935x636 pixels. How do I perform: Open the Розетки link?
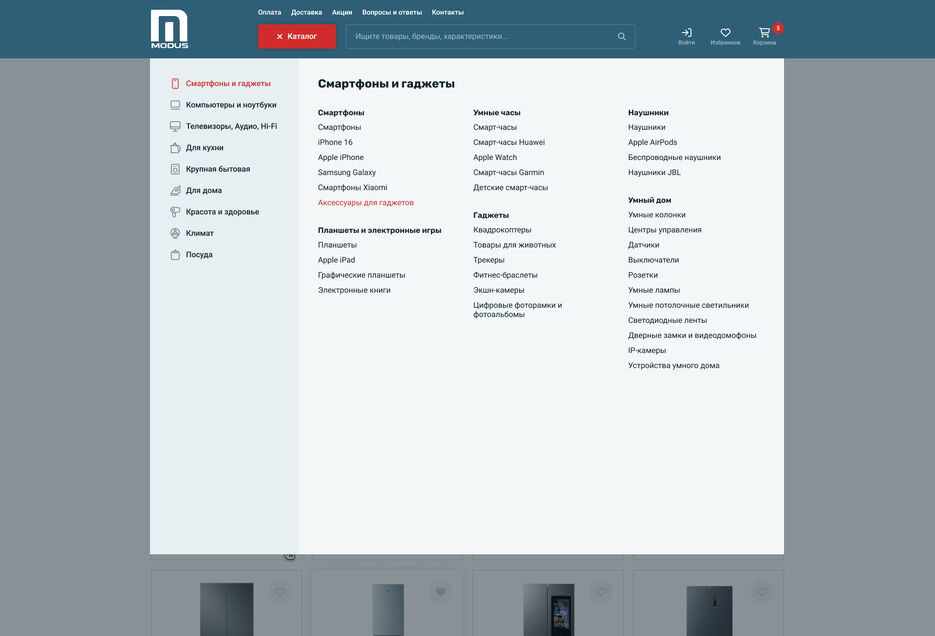643,275
